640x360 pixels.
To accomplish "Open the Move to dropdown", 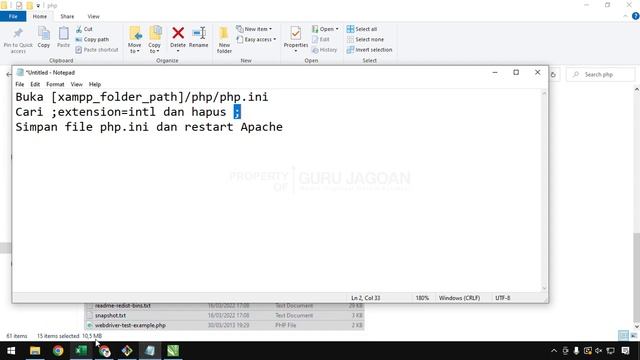I will 134,40.
